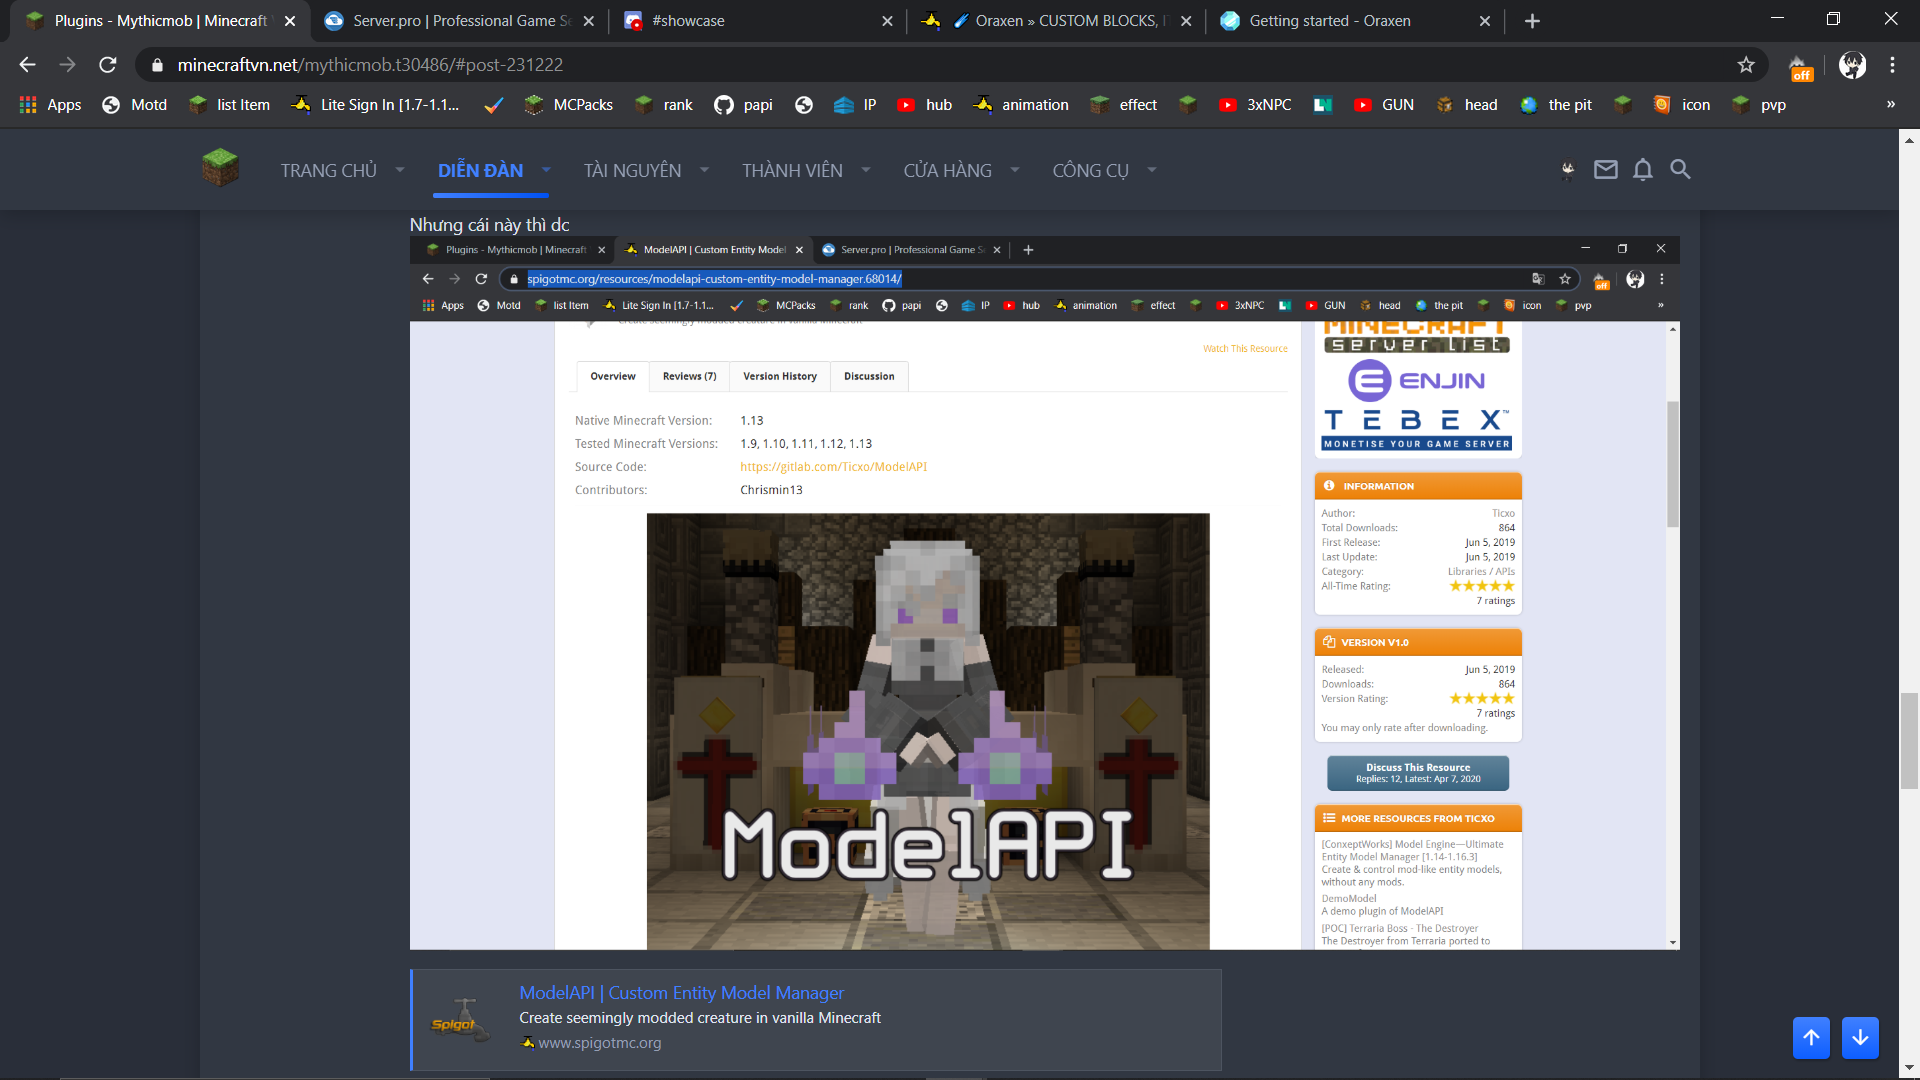This screenshot has width=1920, height=1080.
Task: Bookmark this page with star icon
Action: tap(1746, 65)
